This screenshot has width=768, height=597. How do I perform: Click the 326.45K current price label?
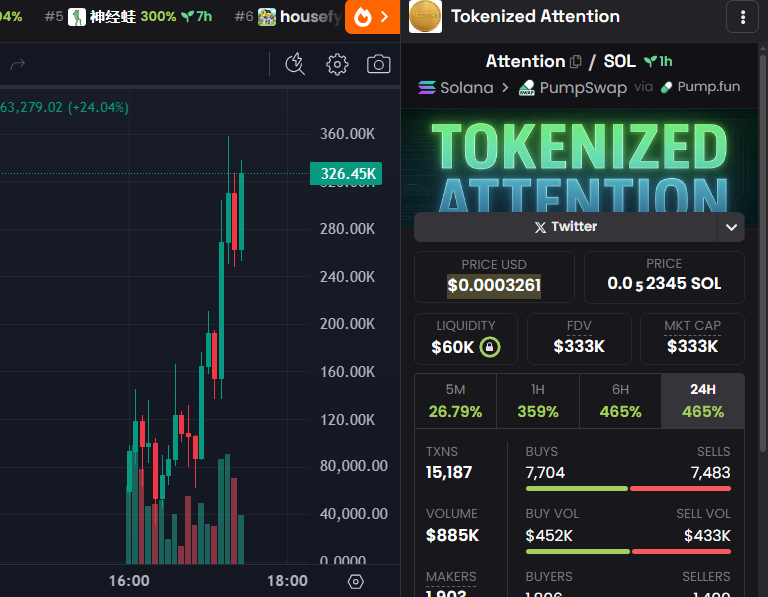[x=346, y=173]
